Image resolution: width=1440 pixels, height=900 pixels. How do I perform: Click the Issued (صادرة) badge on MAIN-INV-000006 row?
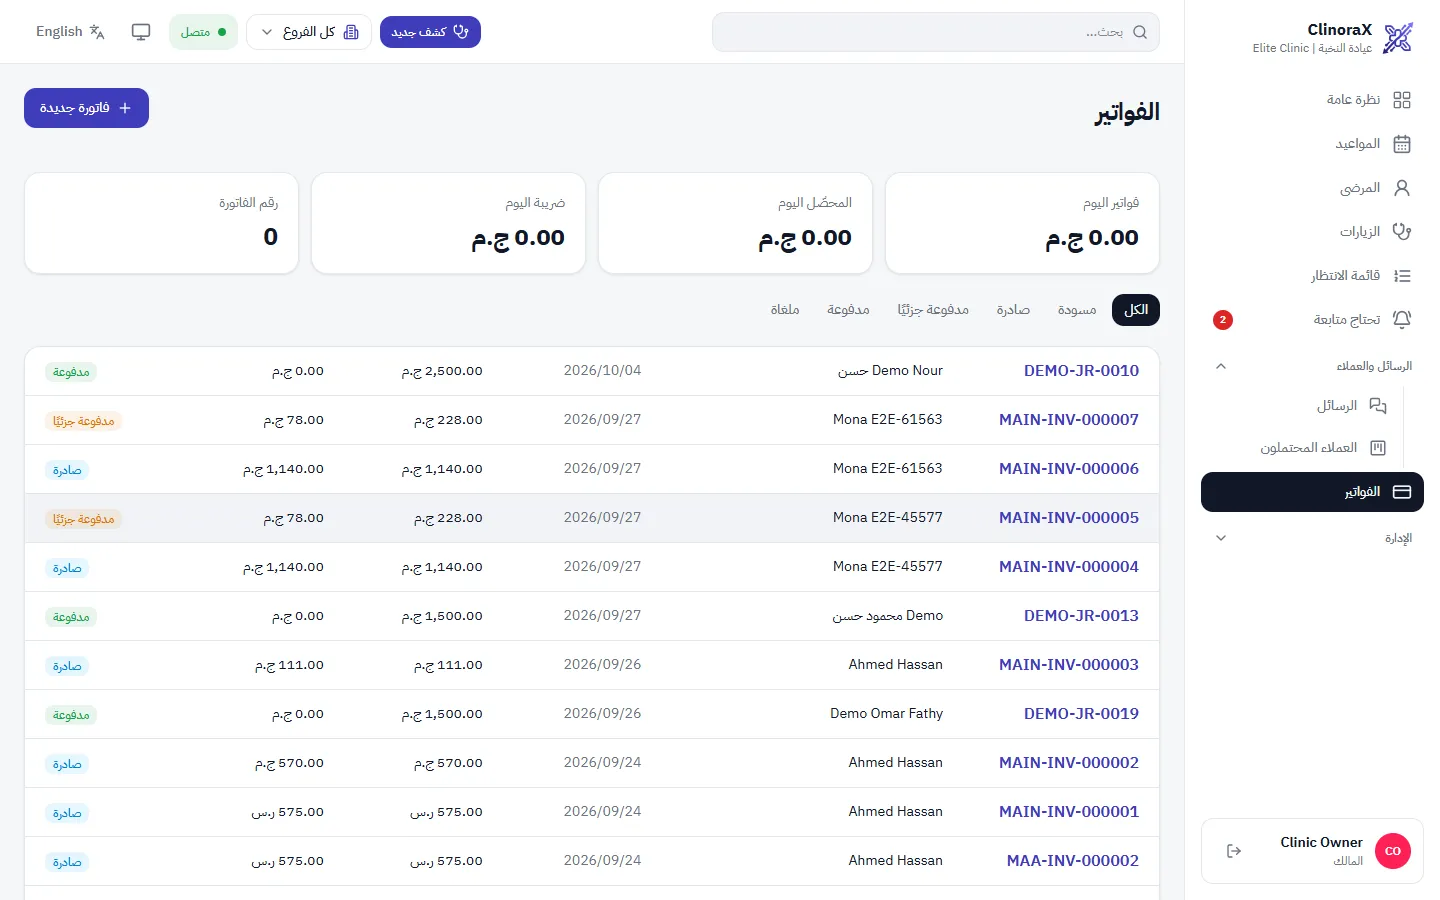(67, 470)
